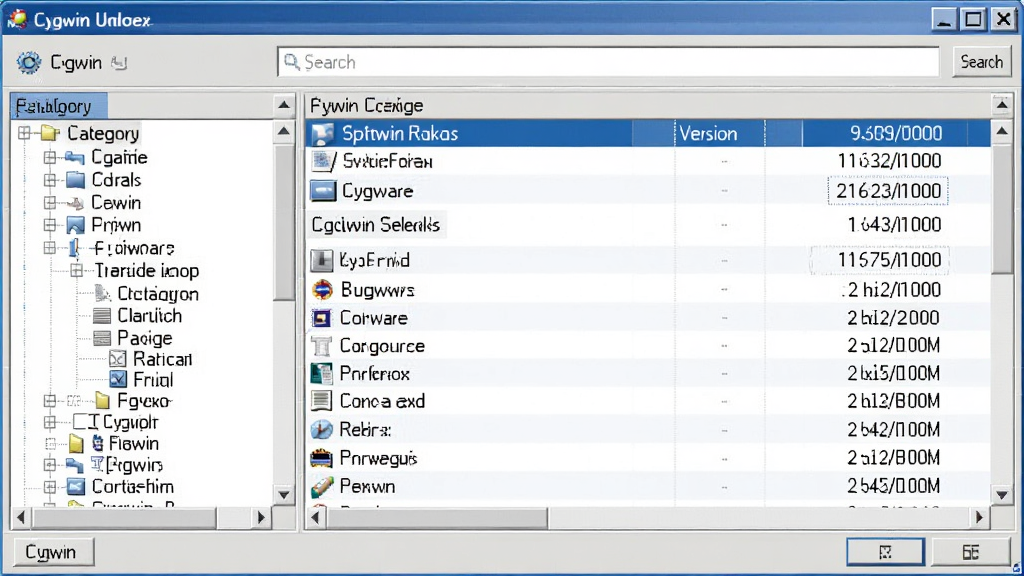The height and width of the screenshot is (576, 1024).
Task: Expand the Cgaime tree node
Action: click(50, 157)
